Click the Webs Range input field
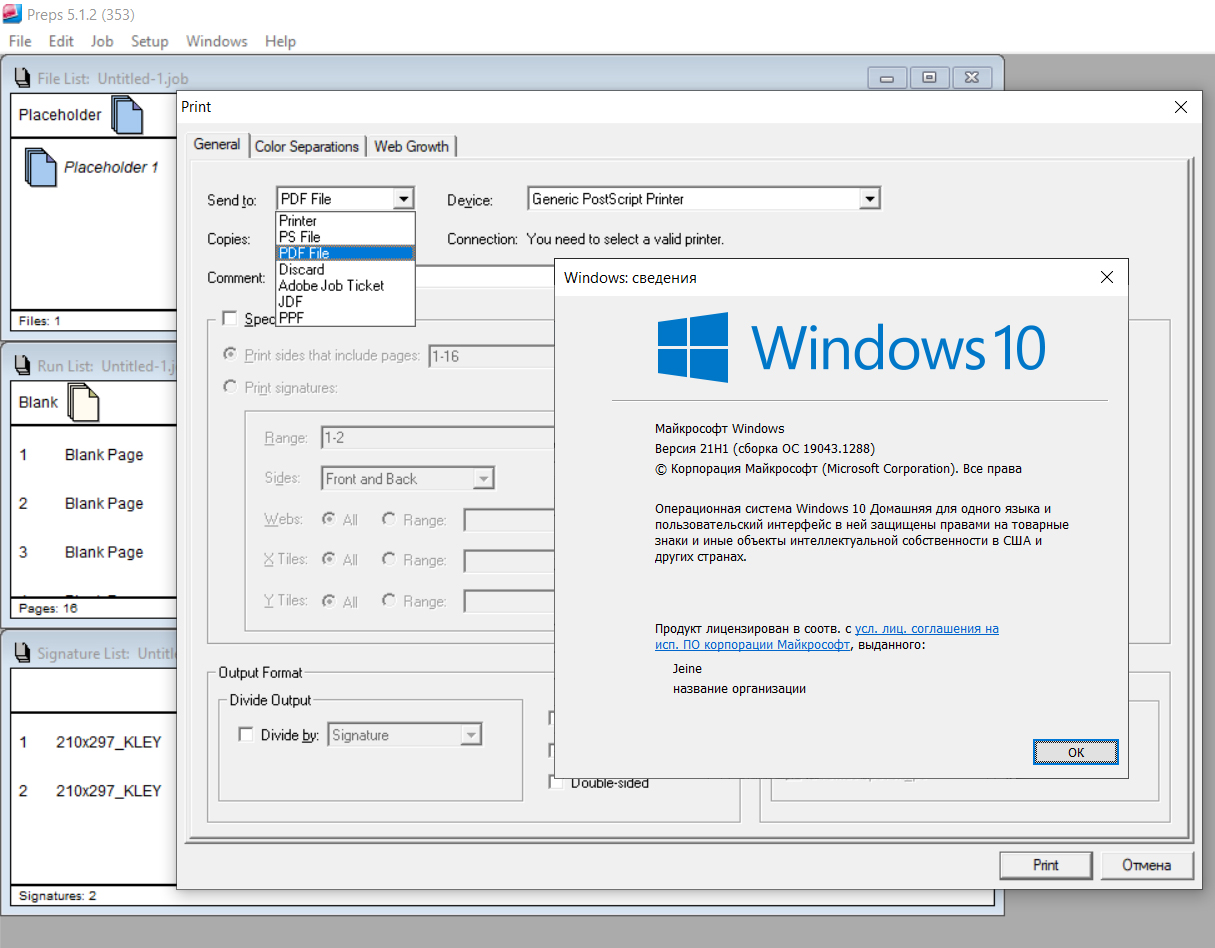Screen dimensions: 1215x948 pos(509,520)
